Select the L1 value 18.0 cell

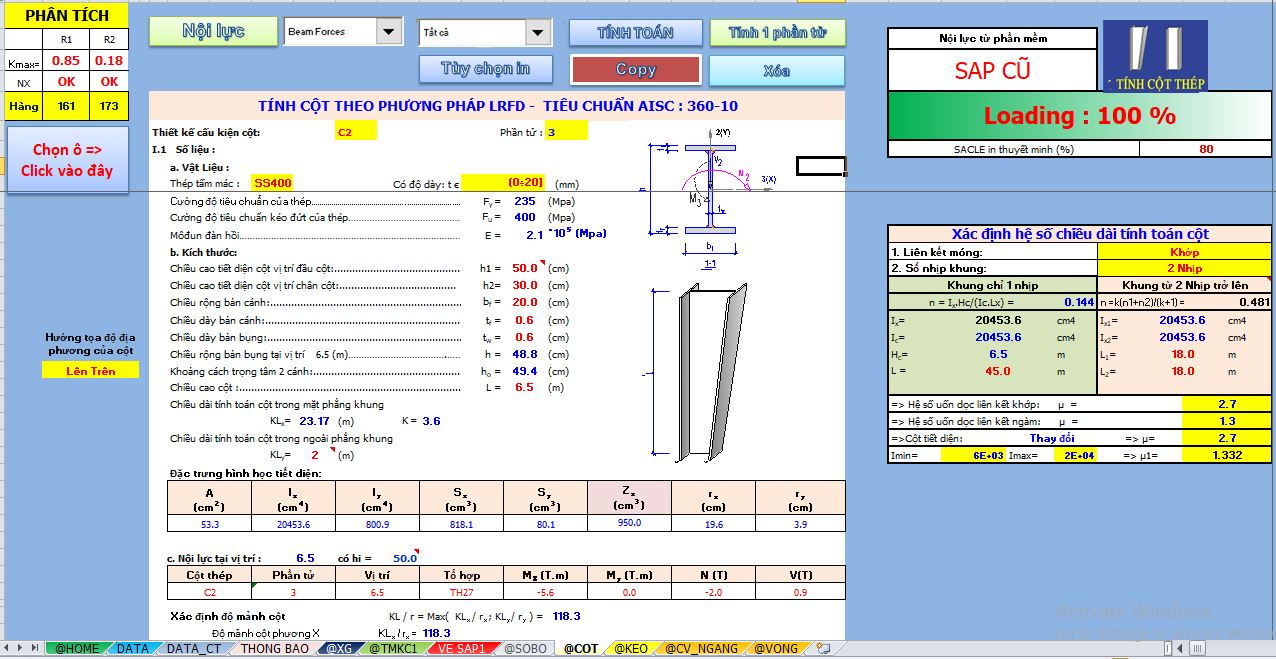[x=1183, y=354]
